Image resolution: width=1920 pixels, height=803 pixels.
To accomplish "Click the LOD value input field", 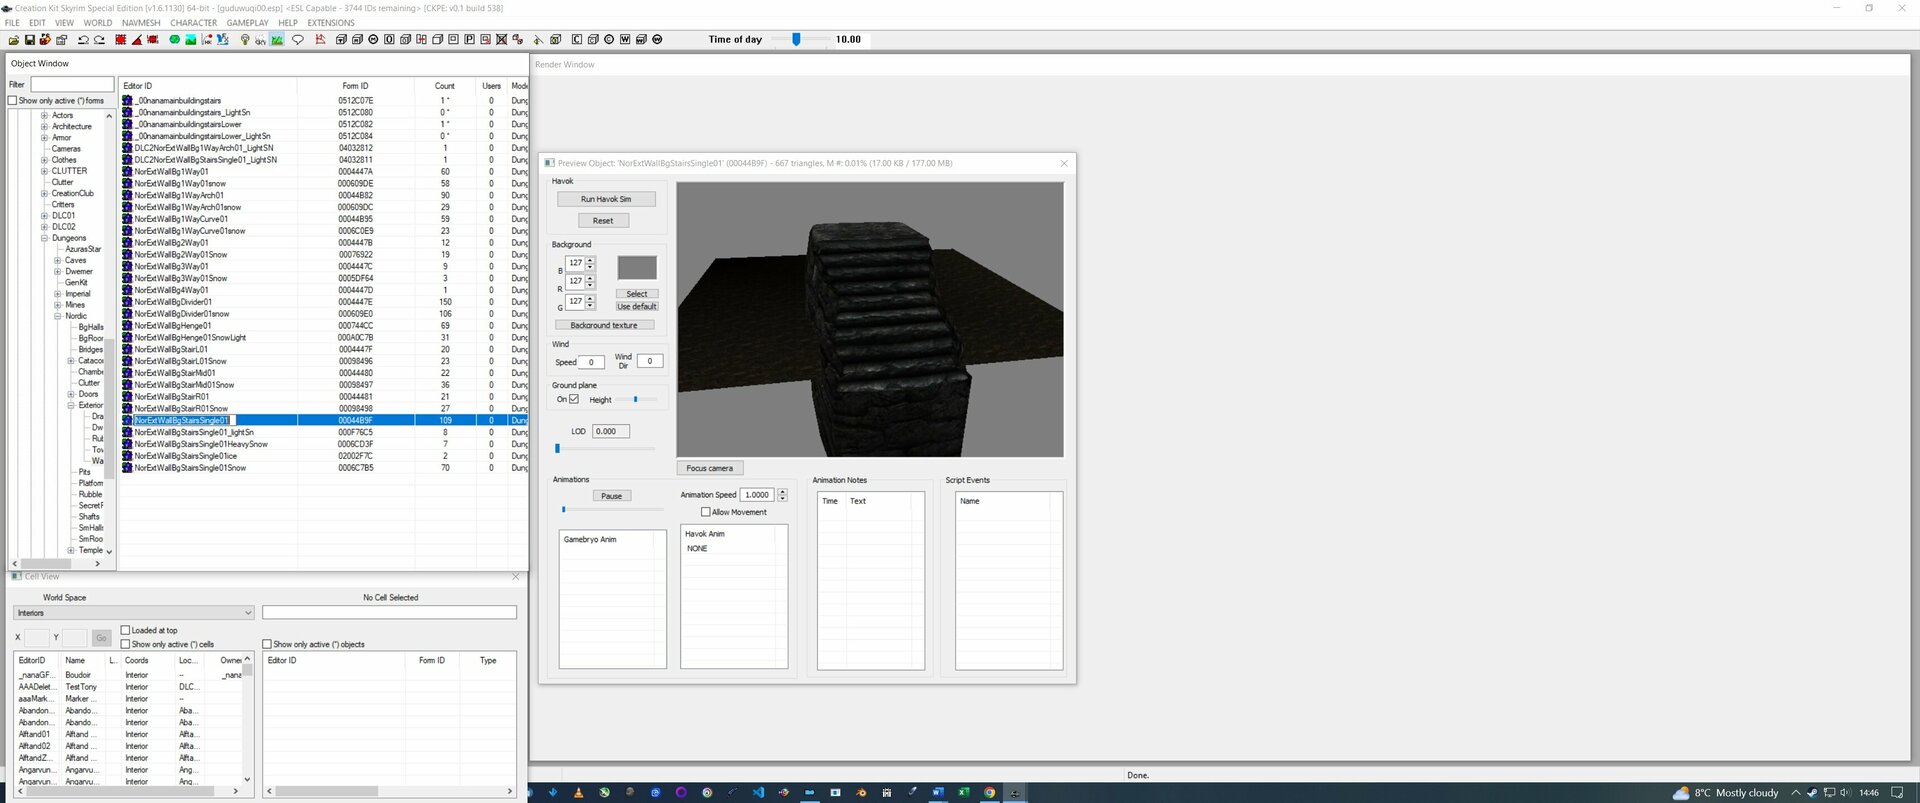I will point(611,431).
